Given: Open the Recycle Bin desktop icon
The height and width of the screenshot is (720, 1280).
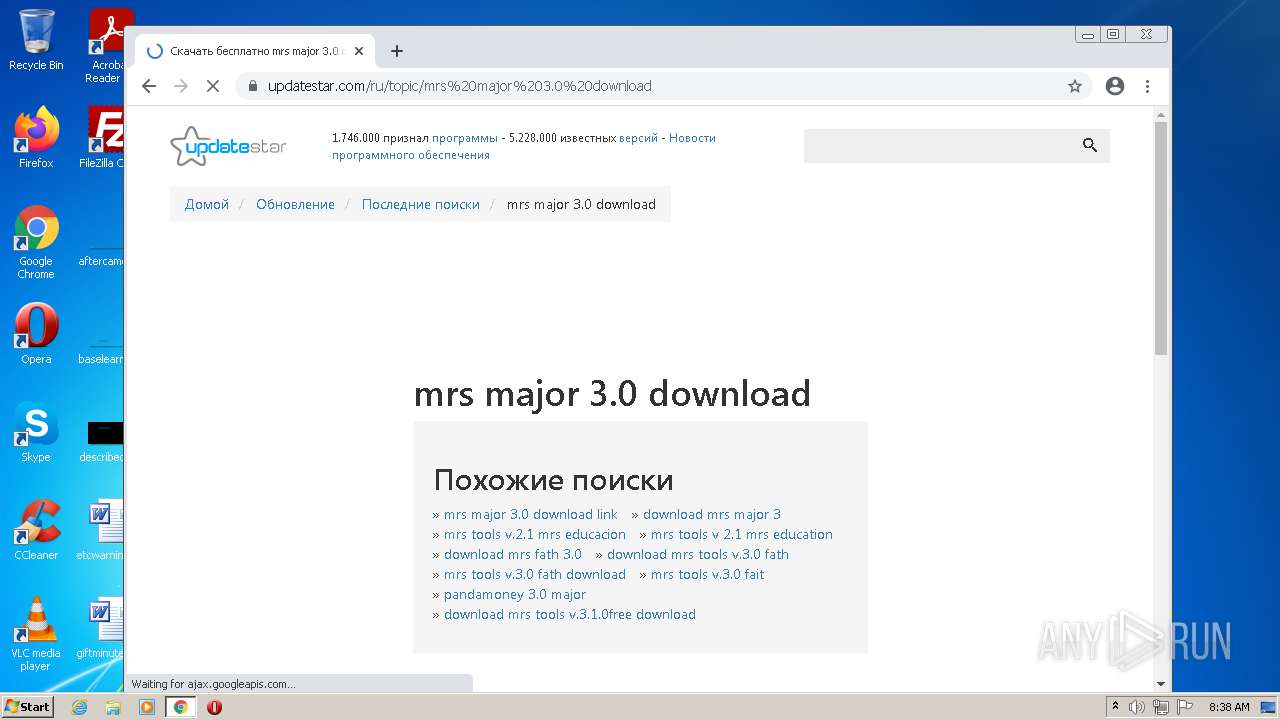Looking at the screenshot, I should click(36, 40).
